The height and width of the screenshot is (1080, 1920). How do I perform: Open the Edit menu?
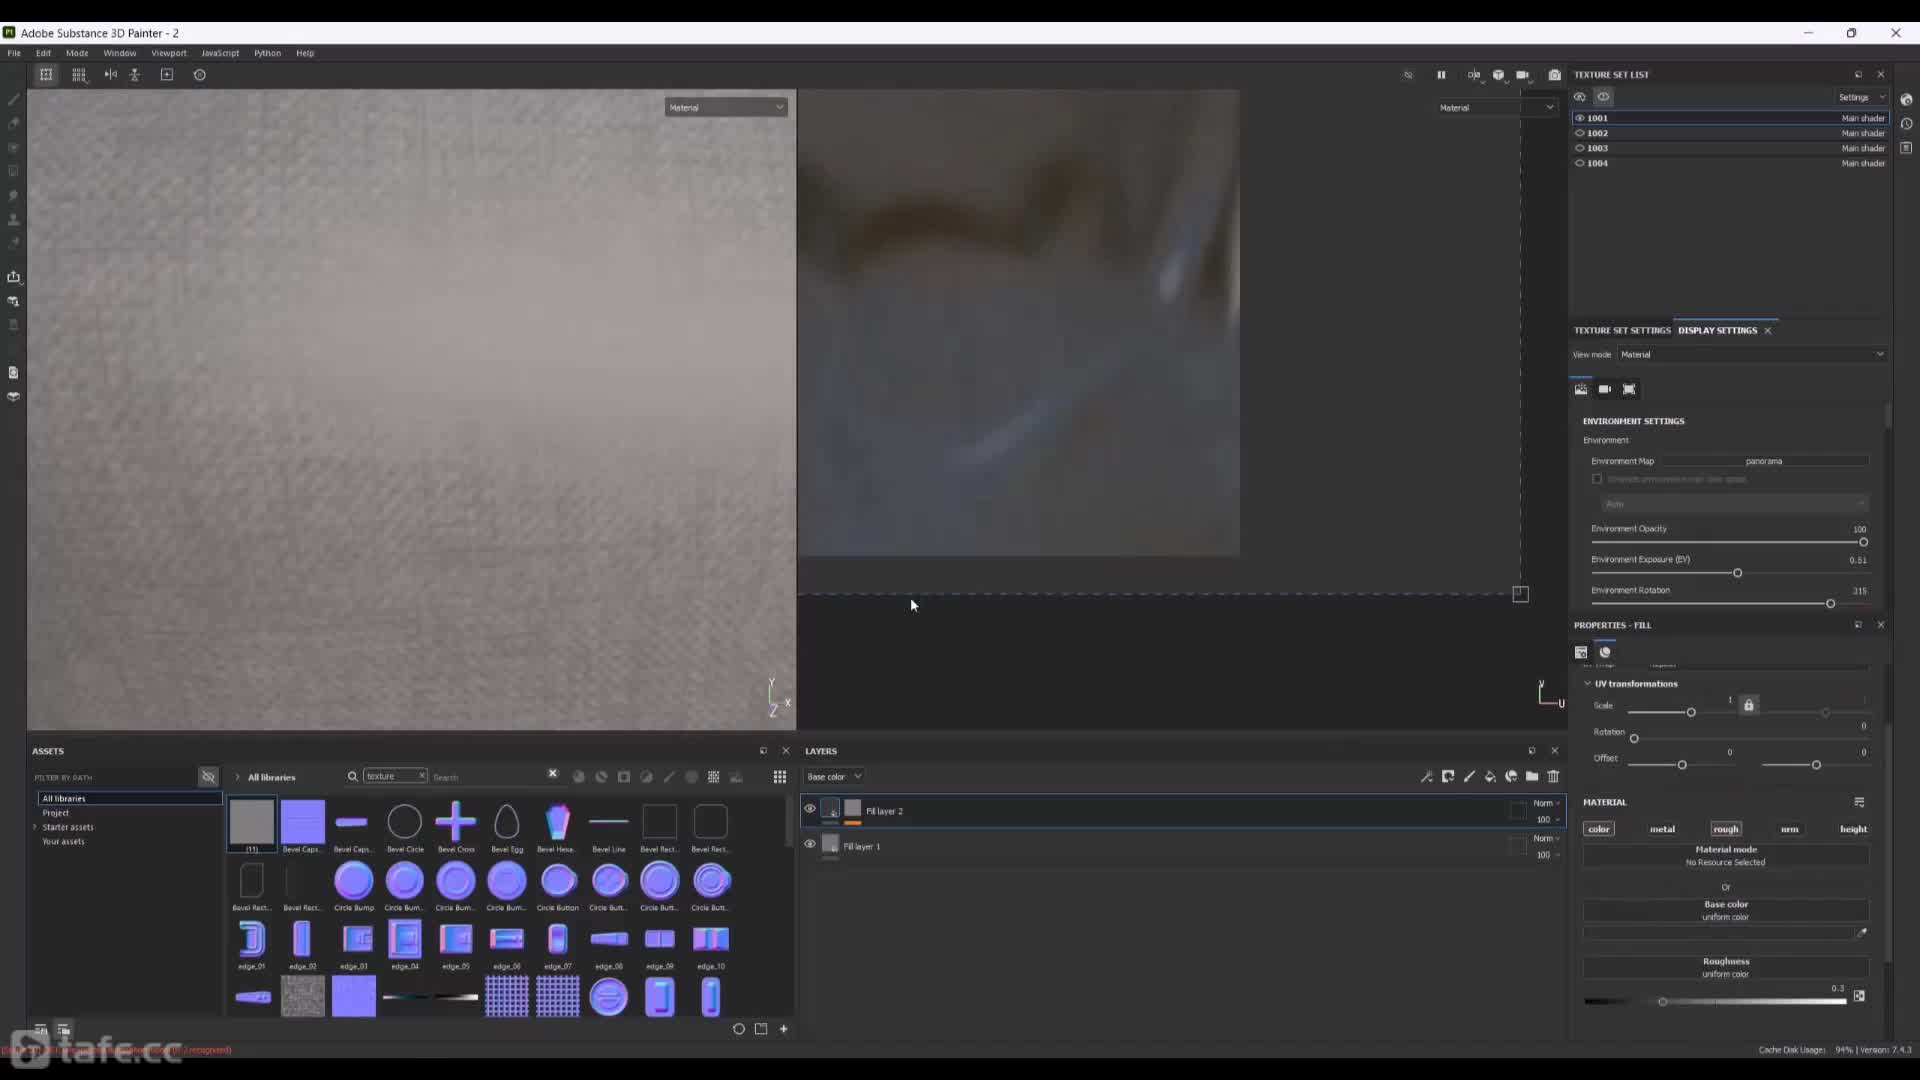[x=43, y=53]
